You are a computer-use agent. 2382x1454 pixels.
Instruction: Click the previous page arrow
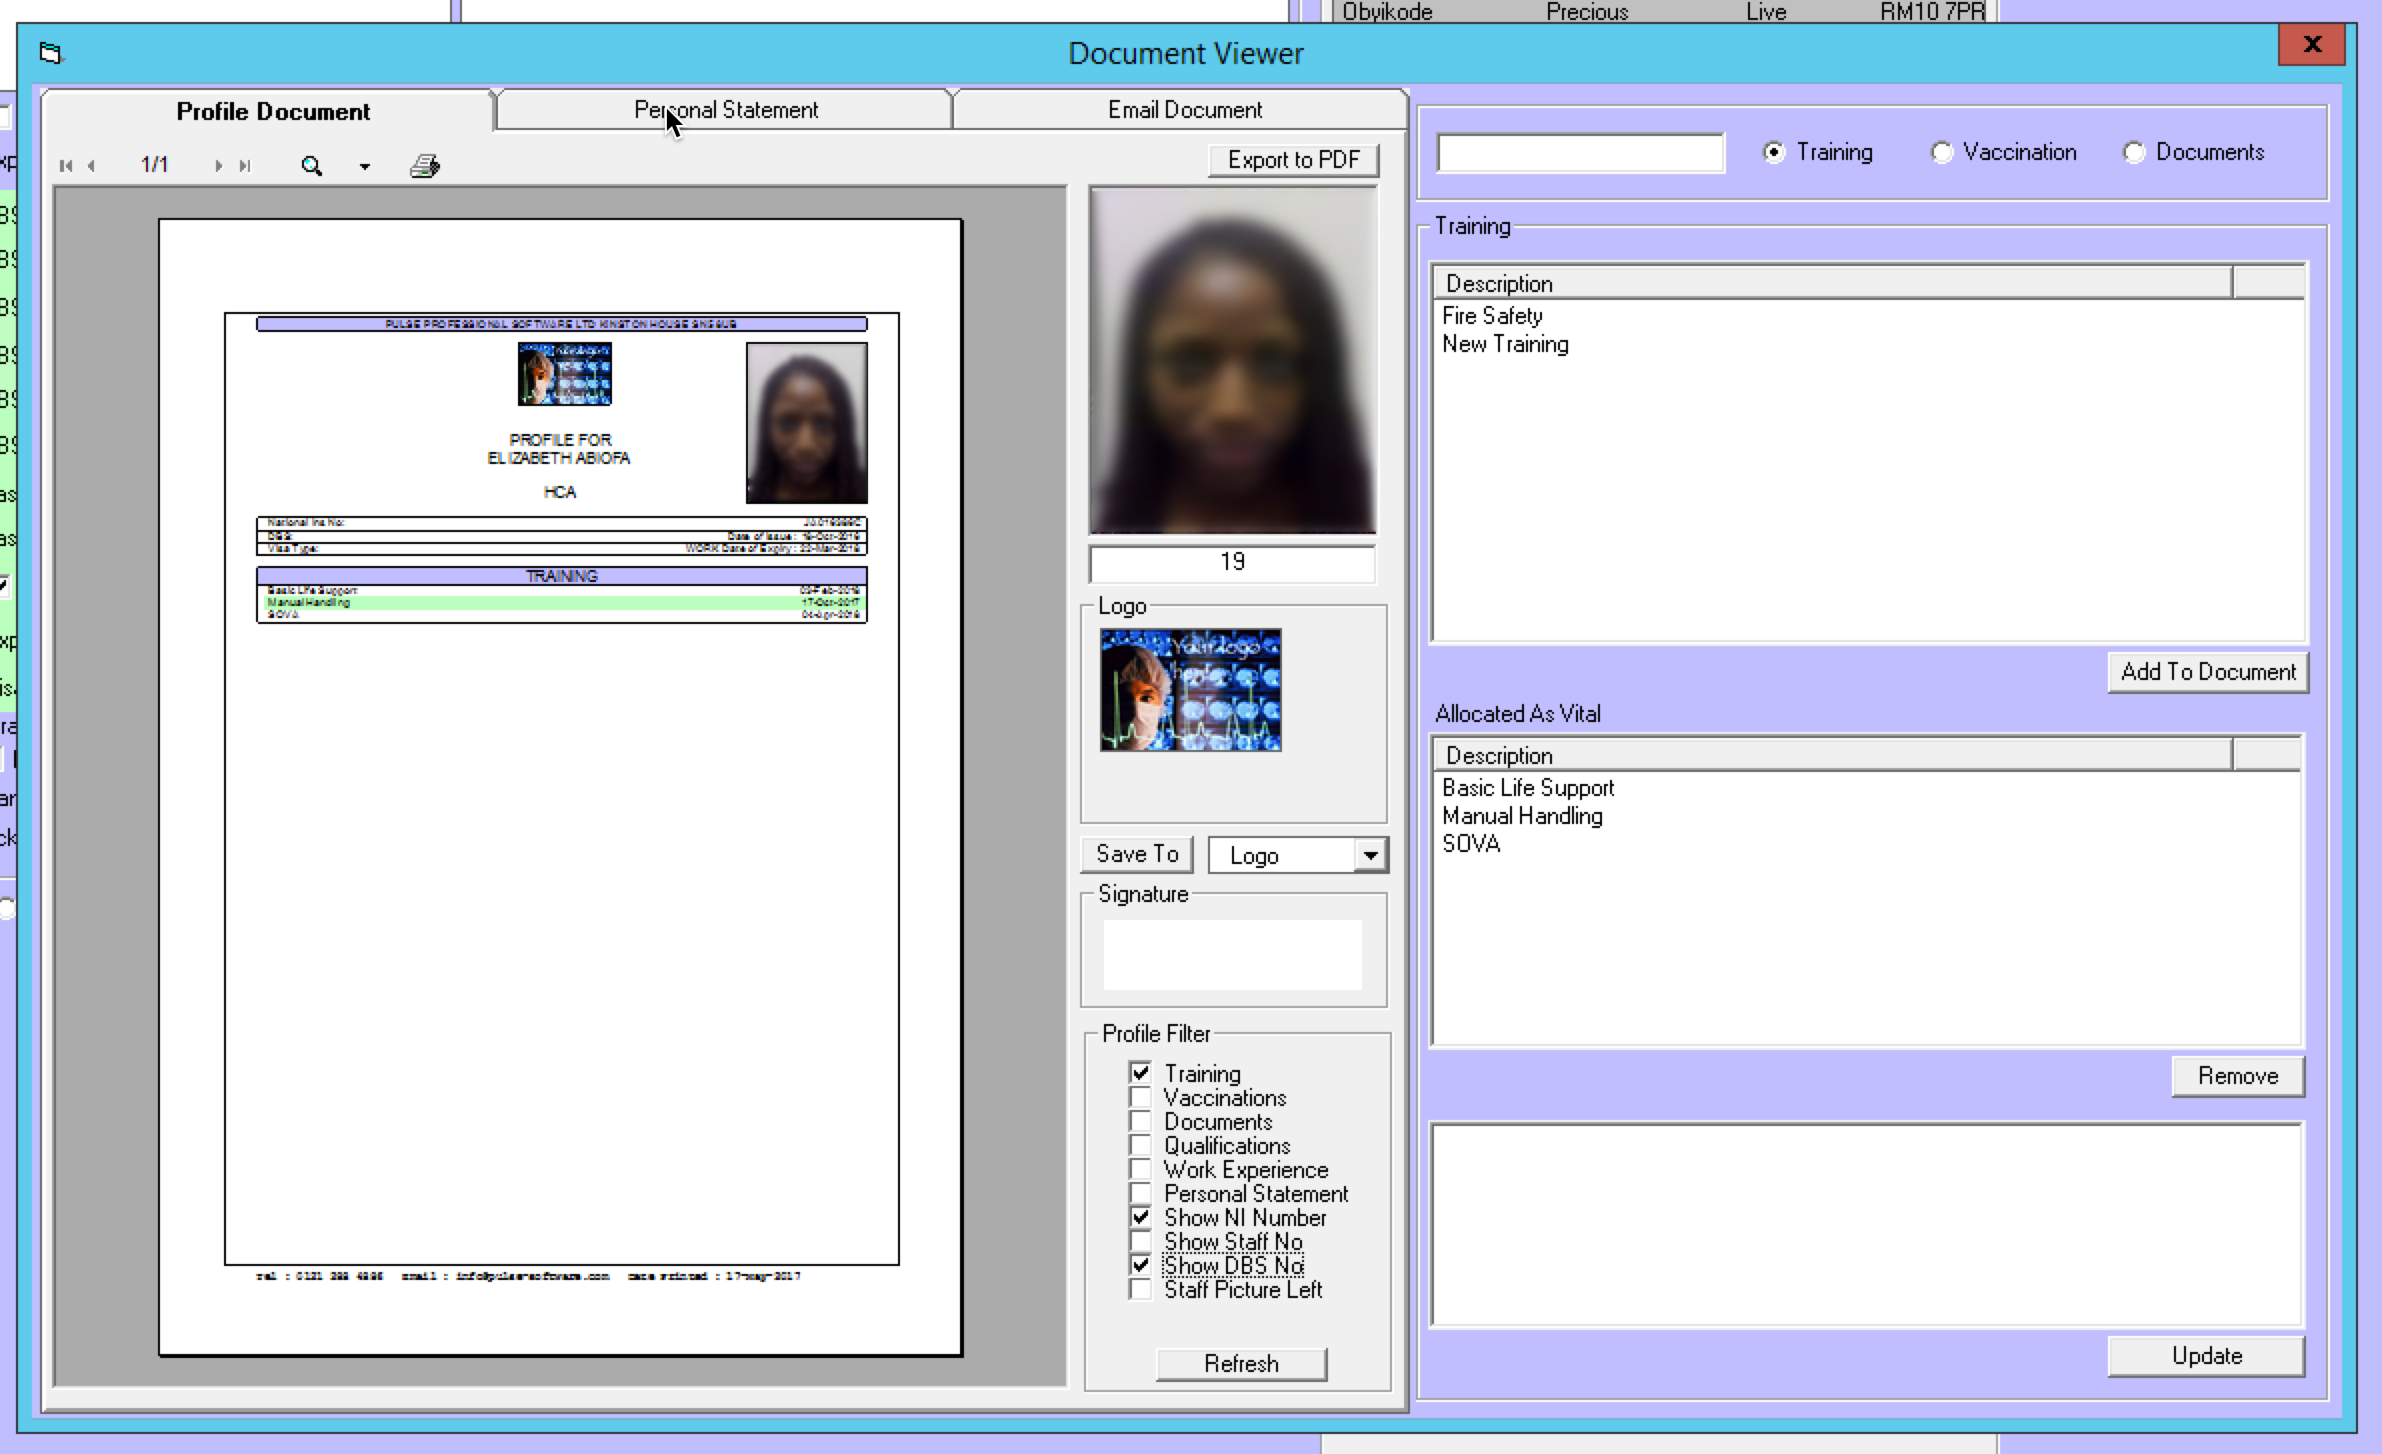[x=92, y=166]
